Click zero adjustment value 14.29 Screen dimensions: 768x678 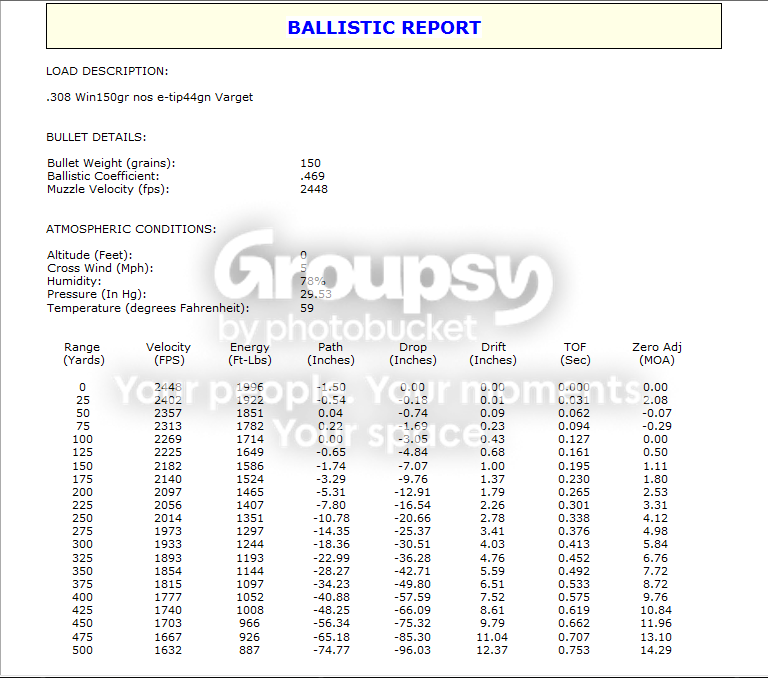[x=656, y=650]
